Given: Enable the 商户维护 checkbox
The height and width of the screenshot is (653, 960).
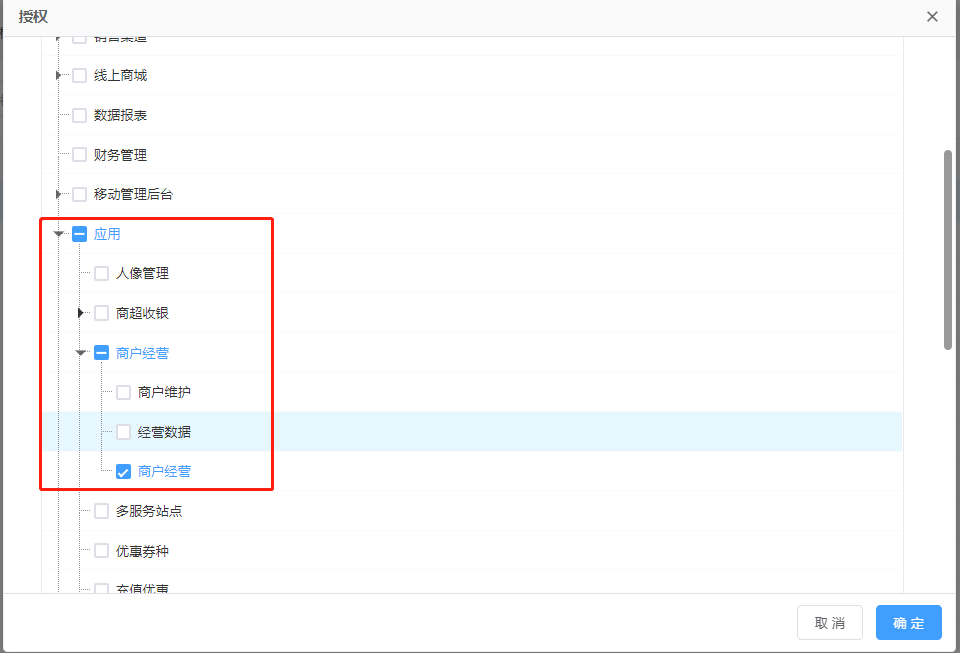Looking at the screenshot, I should point(124,393).
